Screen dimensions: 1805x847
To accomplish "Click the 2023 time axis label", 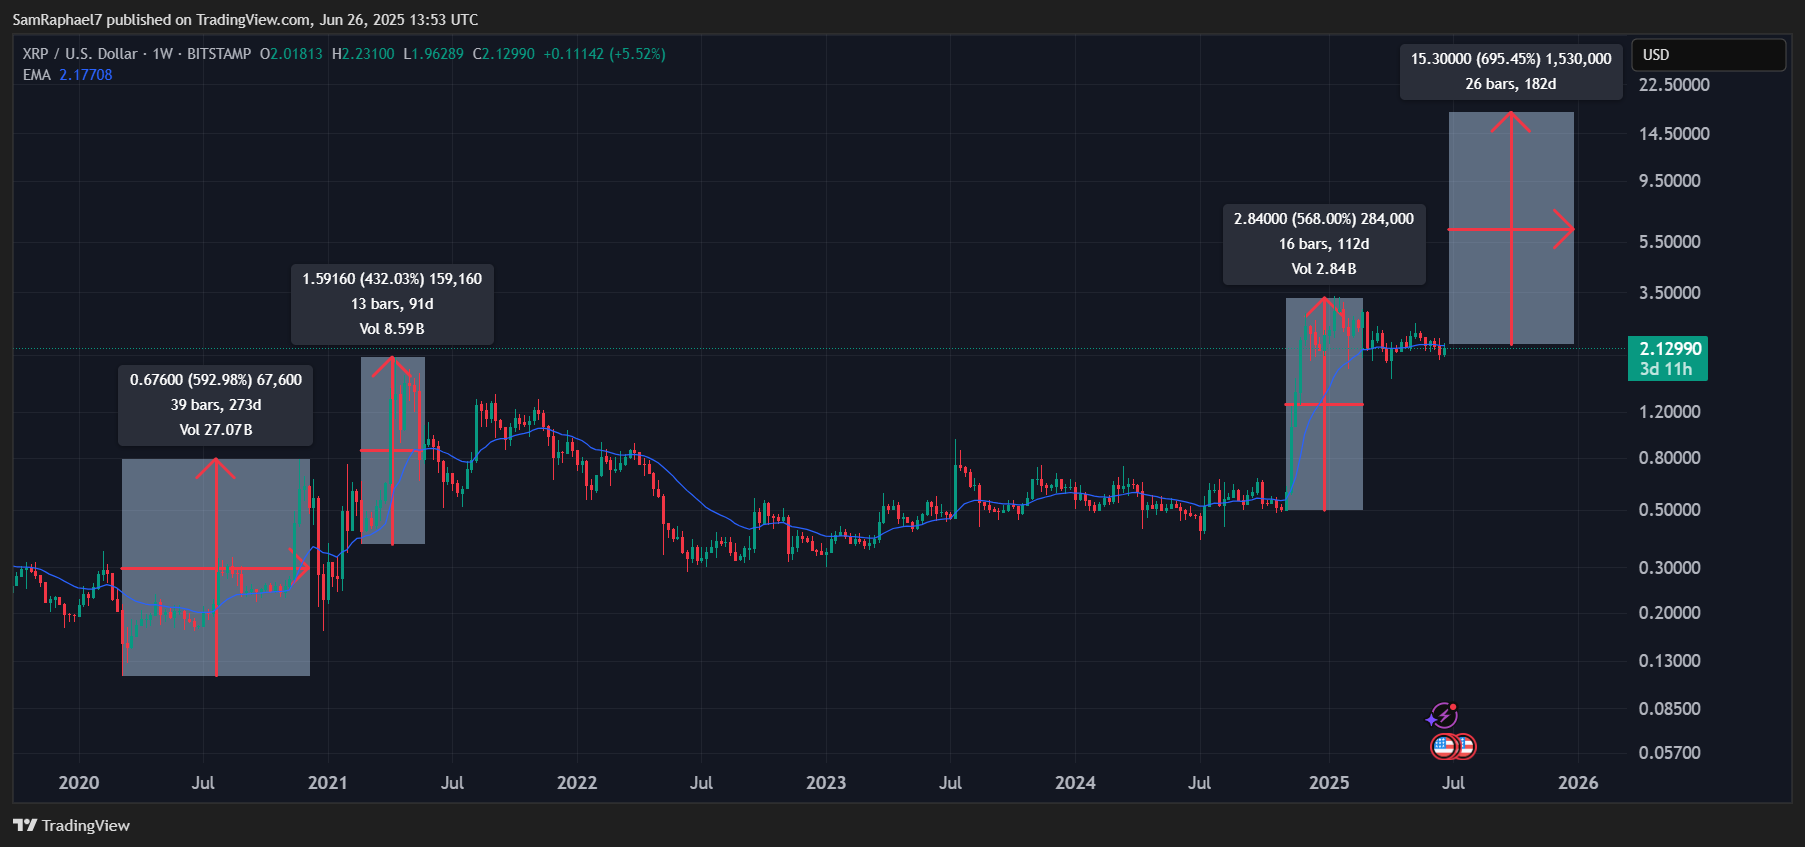I will click(x=826, y=783).
